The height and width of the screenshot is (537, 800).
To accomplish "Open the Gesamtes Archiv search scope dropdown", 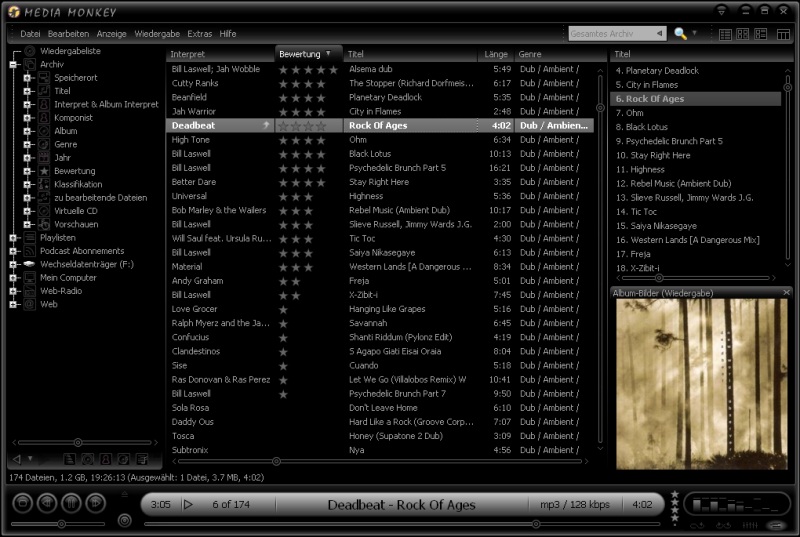I will point(659,34).
